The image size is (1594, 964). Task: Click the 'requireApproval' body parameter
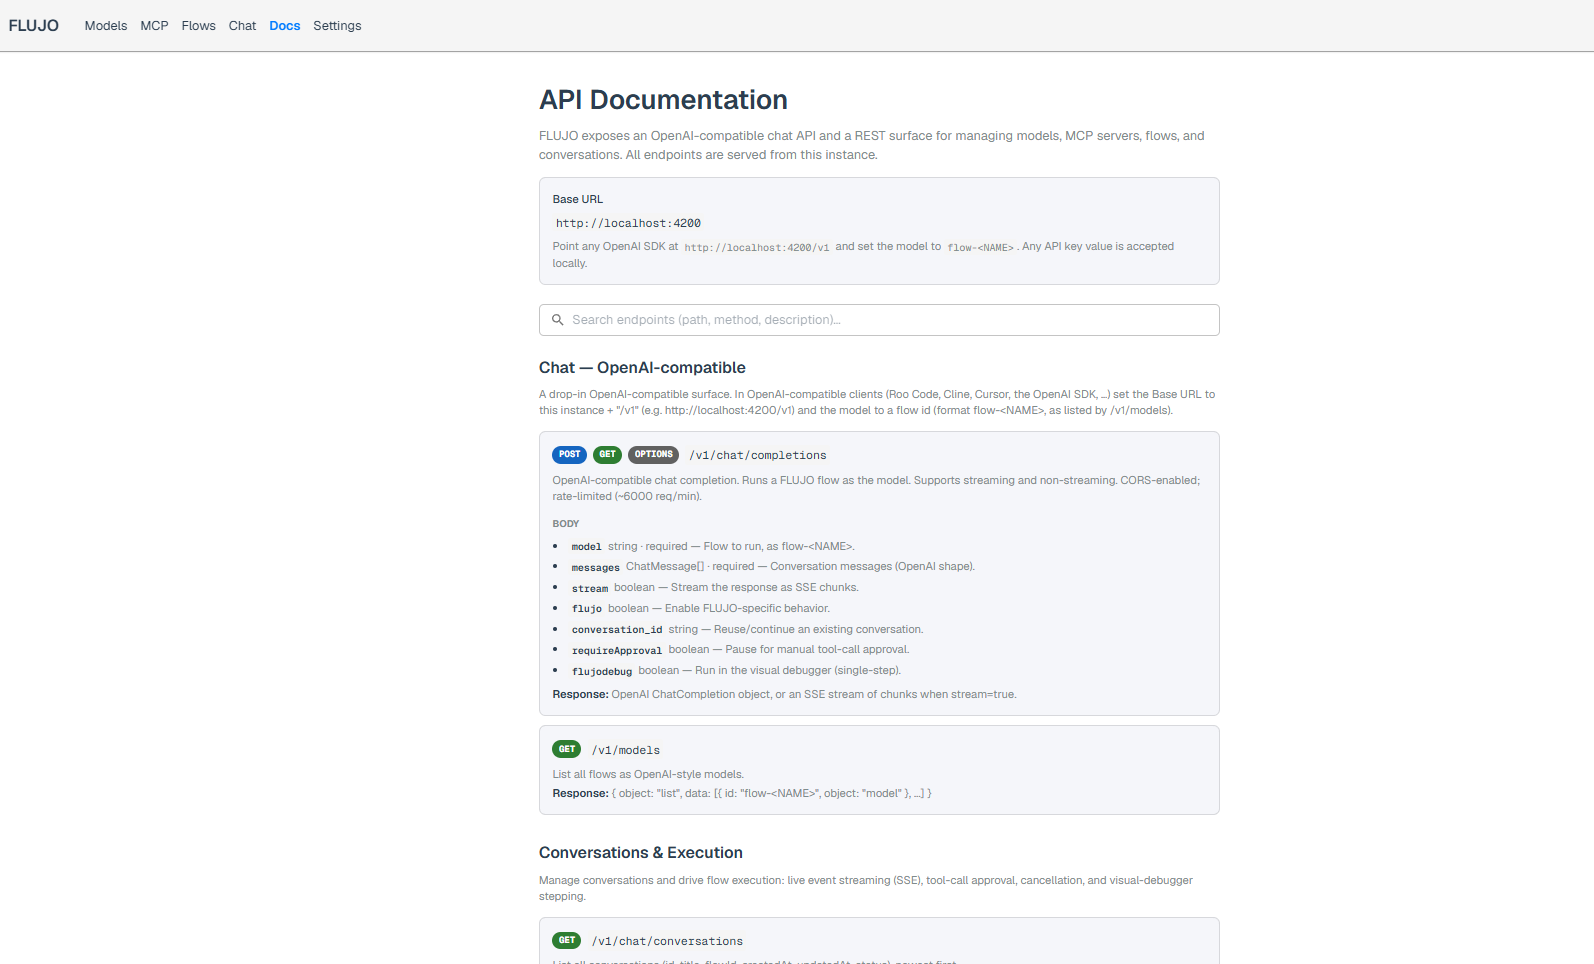click(617, 651)
